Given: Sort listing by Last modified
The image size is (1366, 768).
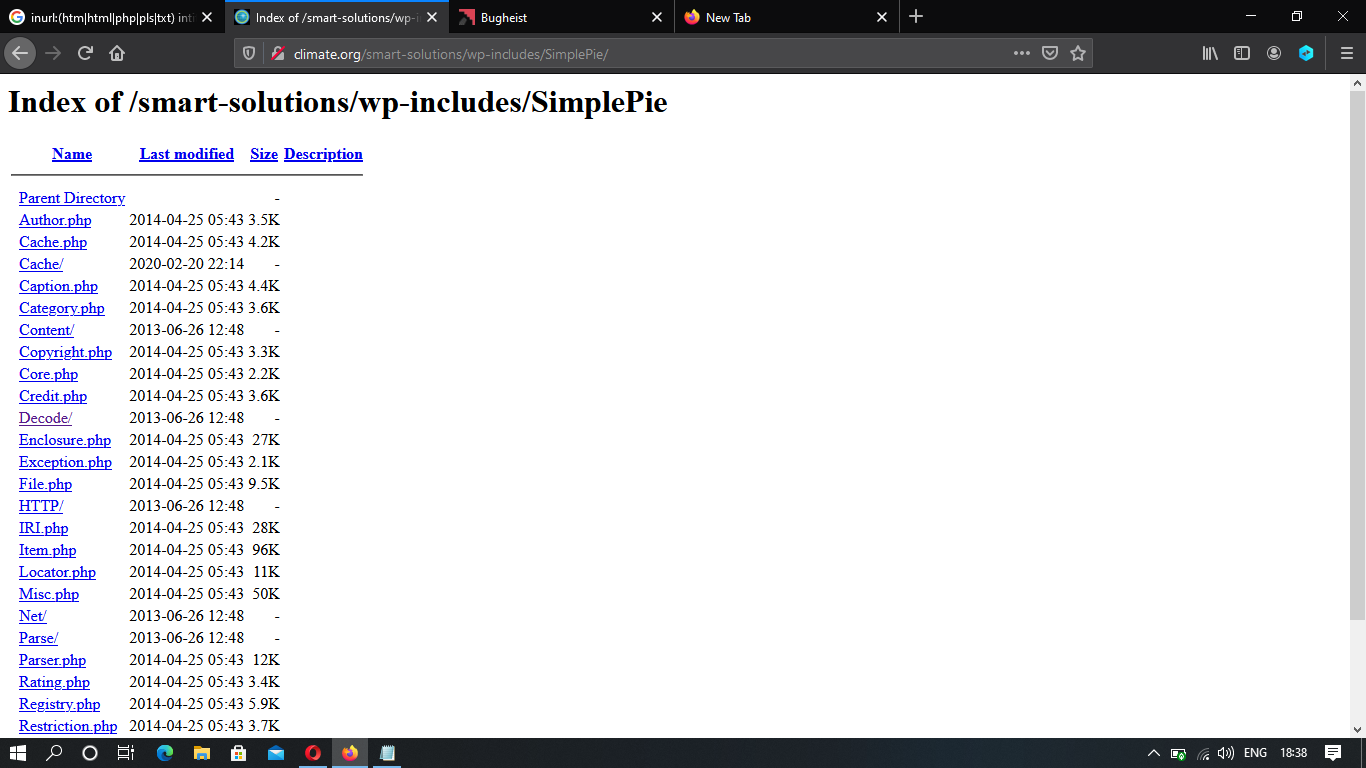Looking at the screenshot, I should [187, 154].
